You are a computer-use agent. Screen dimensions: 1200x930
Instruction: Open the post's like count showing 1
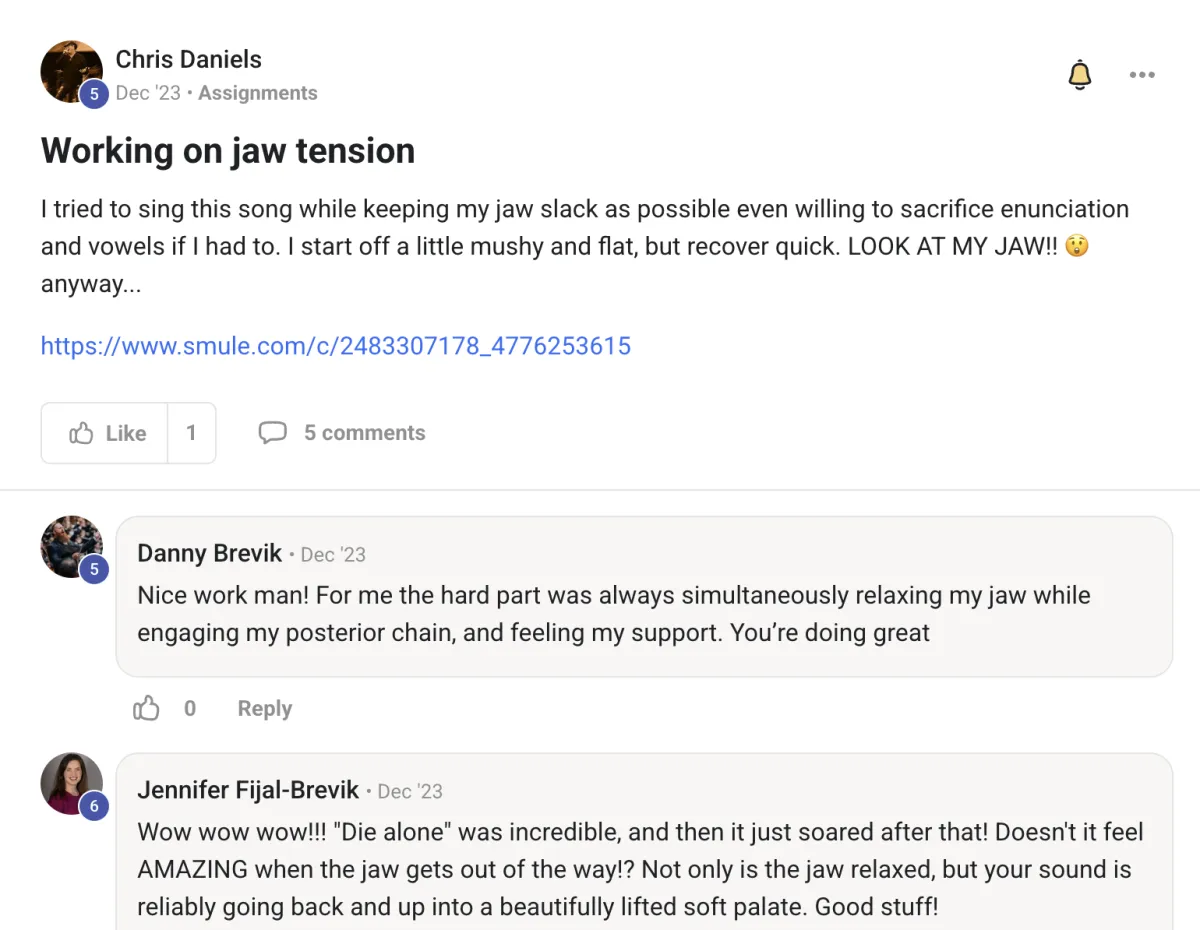click(191, 433)
